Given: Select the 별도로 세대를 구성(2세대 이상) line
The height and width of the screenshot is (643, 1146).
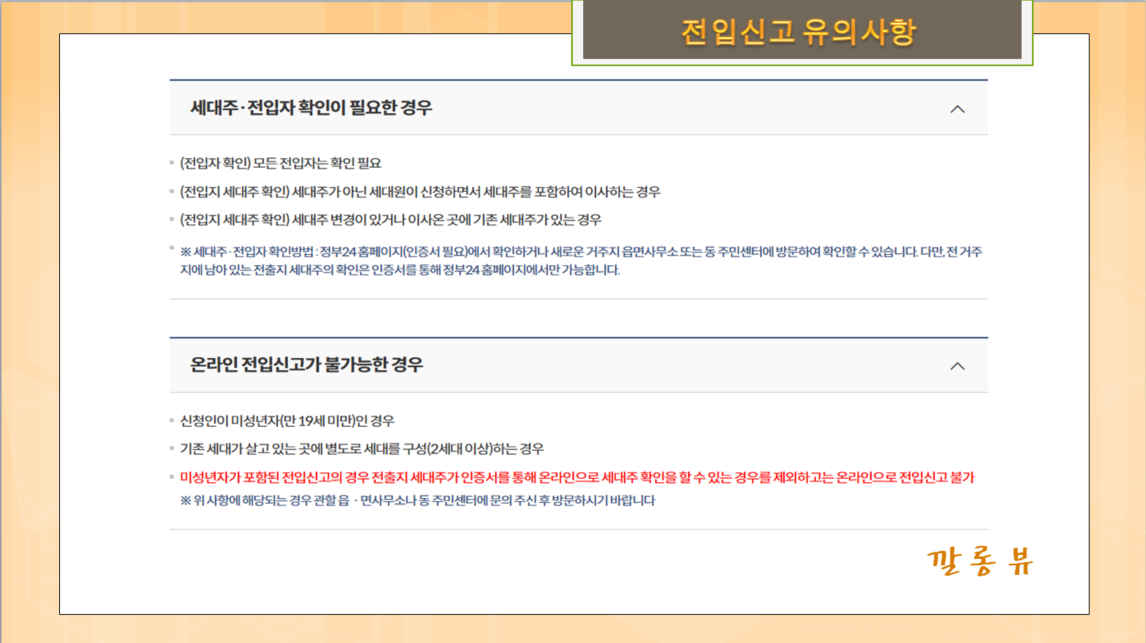Looking at the screenshot, I should click(362, 449).
